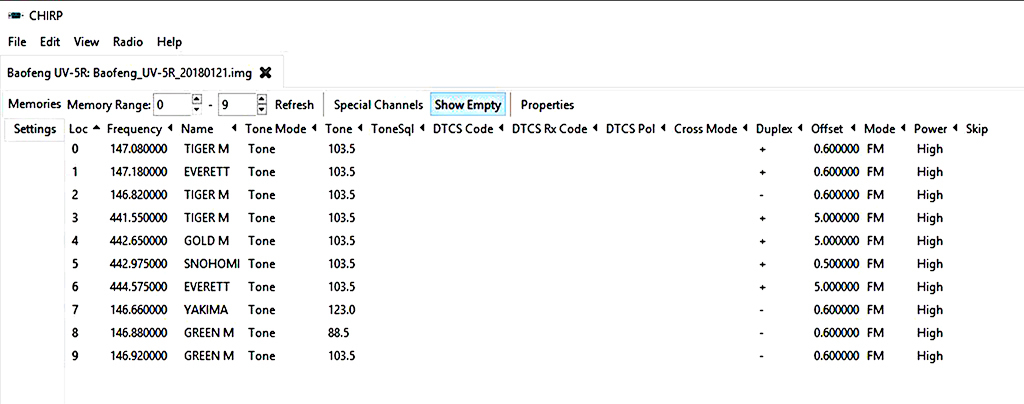
Task: Select frequency 146.880000 cell
Action: [x=138, y=333]
